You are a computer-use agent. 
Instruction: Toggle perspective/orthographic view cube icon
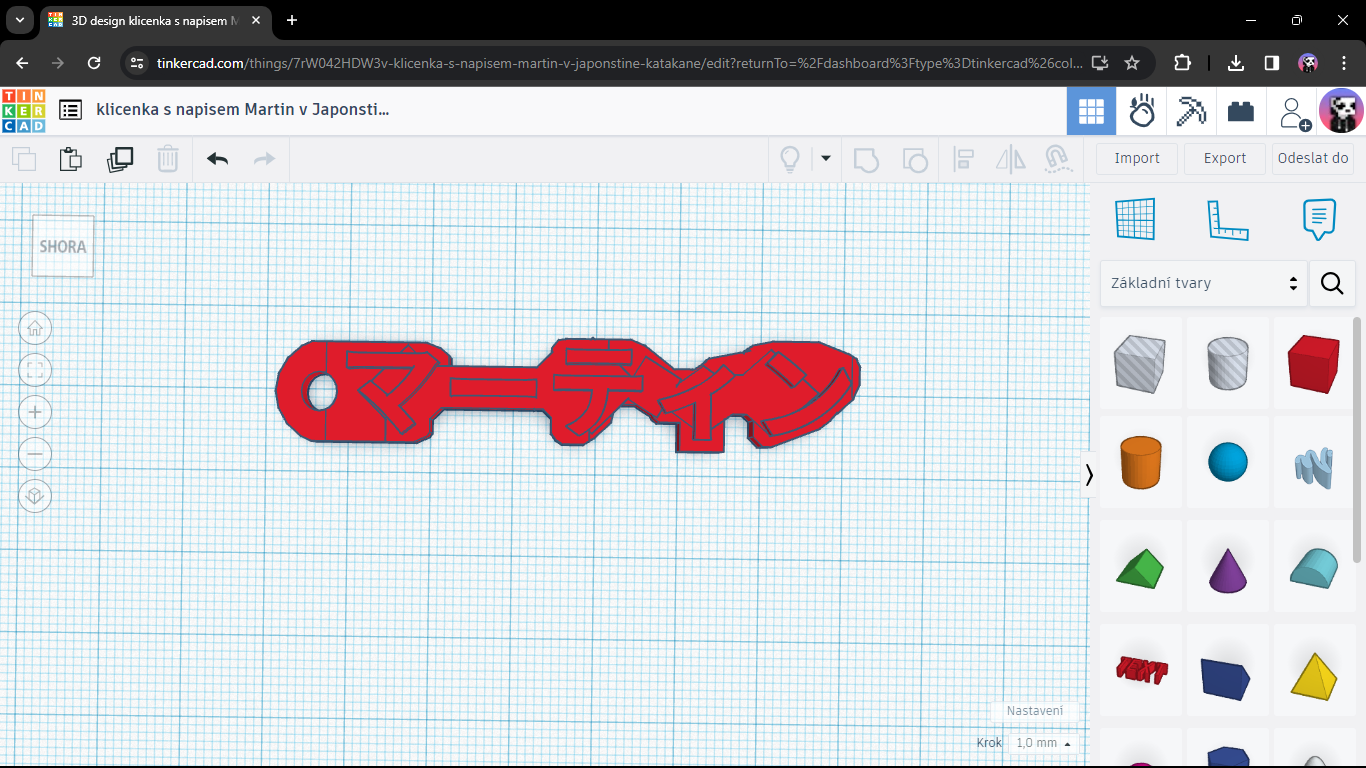35,496
